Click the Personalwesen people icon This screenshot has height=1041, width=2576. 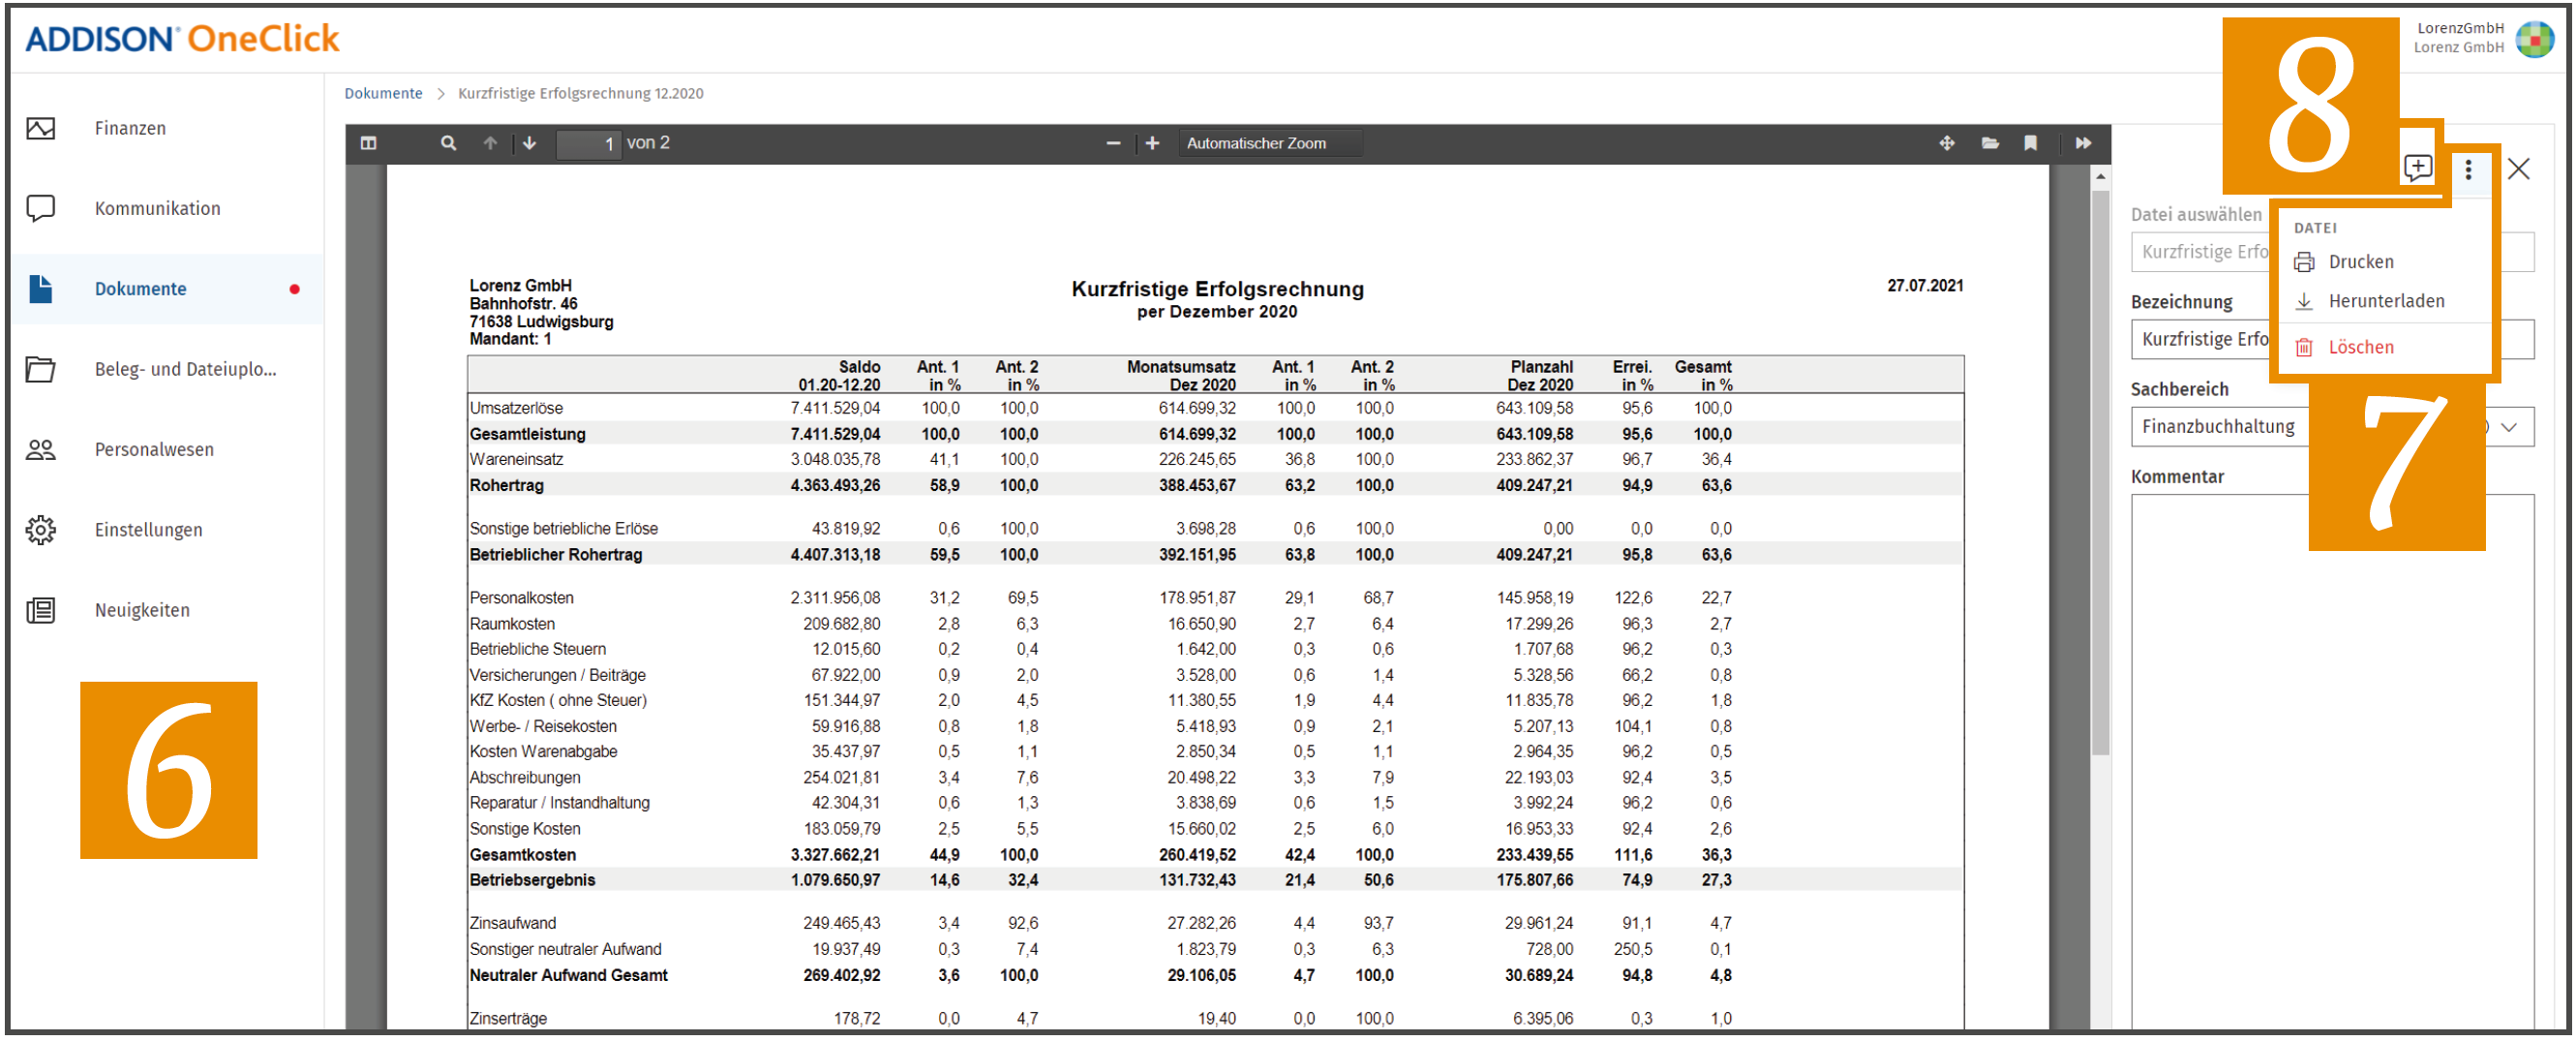coord(40,450)
